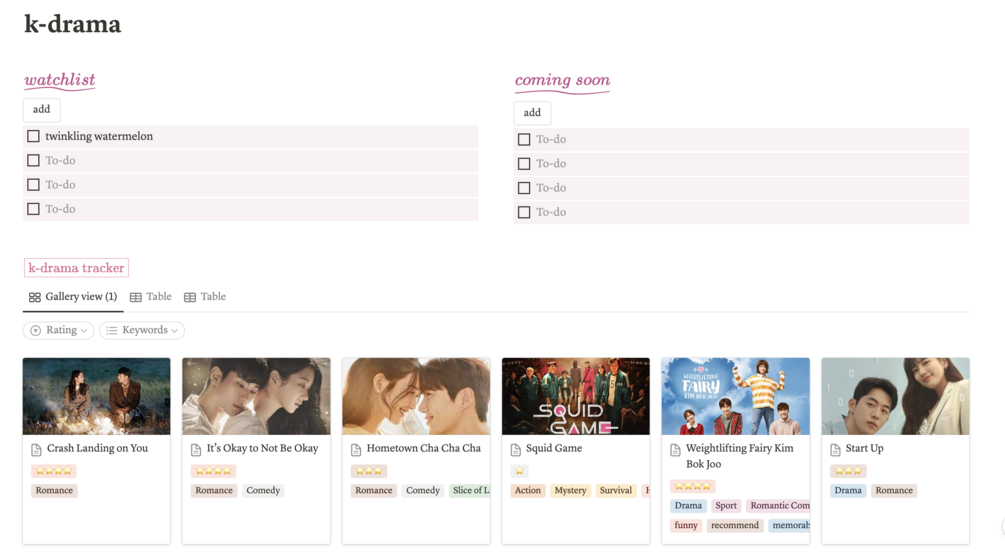1005x552 pixels.
Task: Click the k-drama page title
Action: [72, 24]
